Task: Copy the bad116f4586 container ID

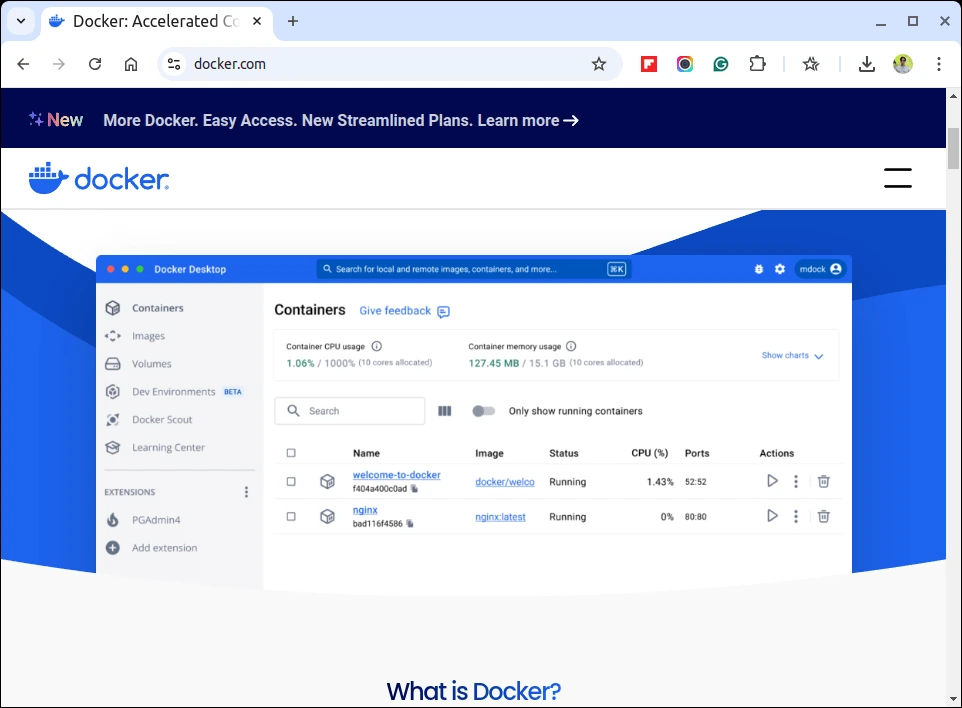Action: point(410,524)
